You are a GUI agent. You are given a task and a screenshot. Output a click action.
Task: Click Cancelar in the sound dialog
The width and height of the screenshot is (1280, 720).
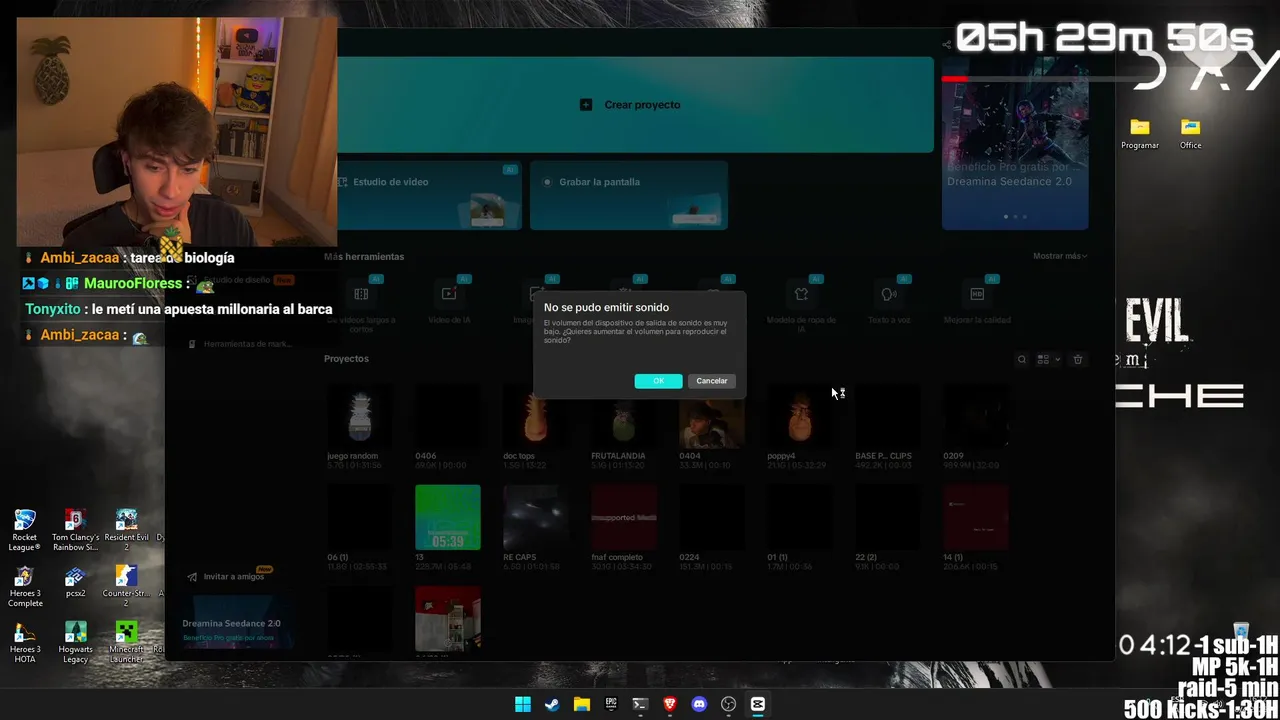tap(712, 381)
